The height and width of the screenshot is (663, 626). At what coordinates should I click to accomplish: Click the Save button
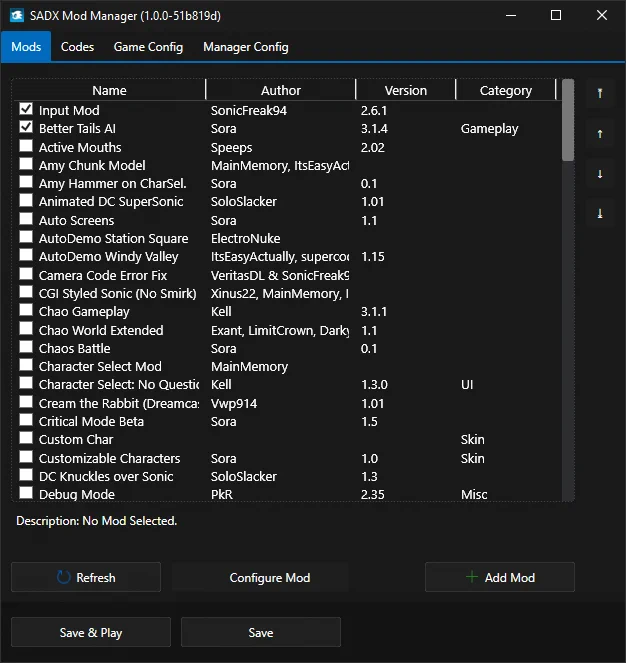pyautogui.click(x=261, y=633)
